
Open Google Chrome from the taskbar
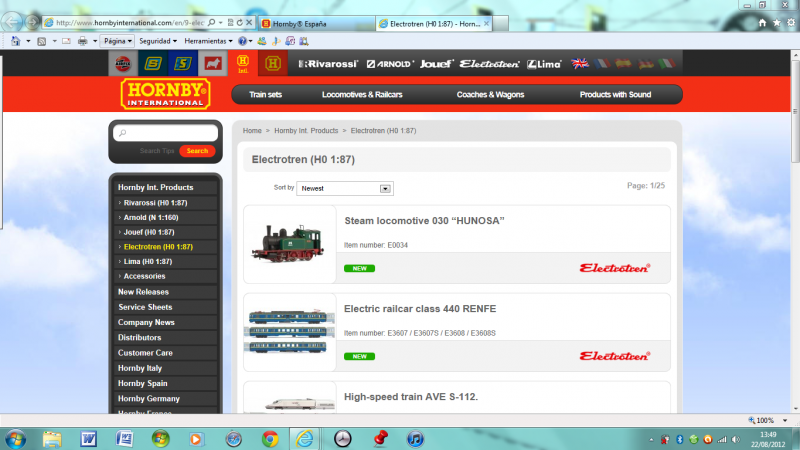(x=270, y=439)
